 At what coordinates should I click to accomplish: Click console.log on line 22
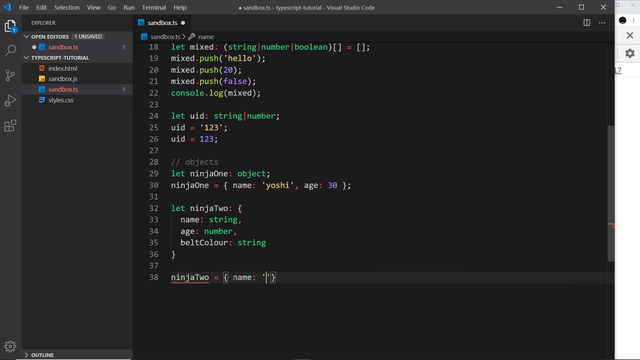click(197, 93)
